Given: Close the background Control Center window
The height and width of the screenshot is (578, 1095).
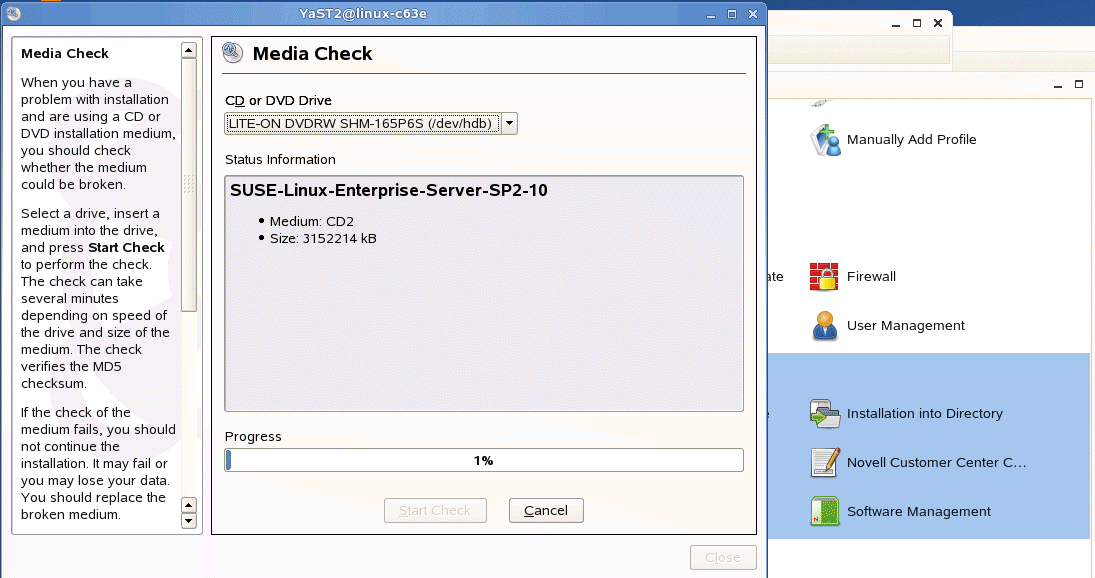Looking at the screenshot, I should (x=938, y=23).
